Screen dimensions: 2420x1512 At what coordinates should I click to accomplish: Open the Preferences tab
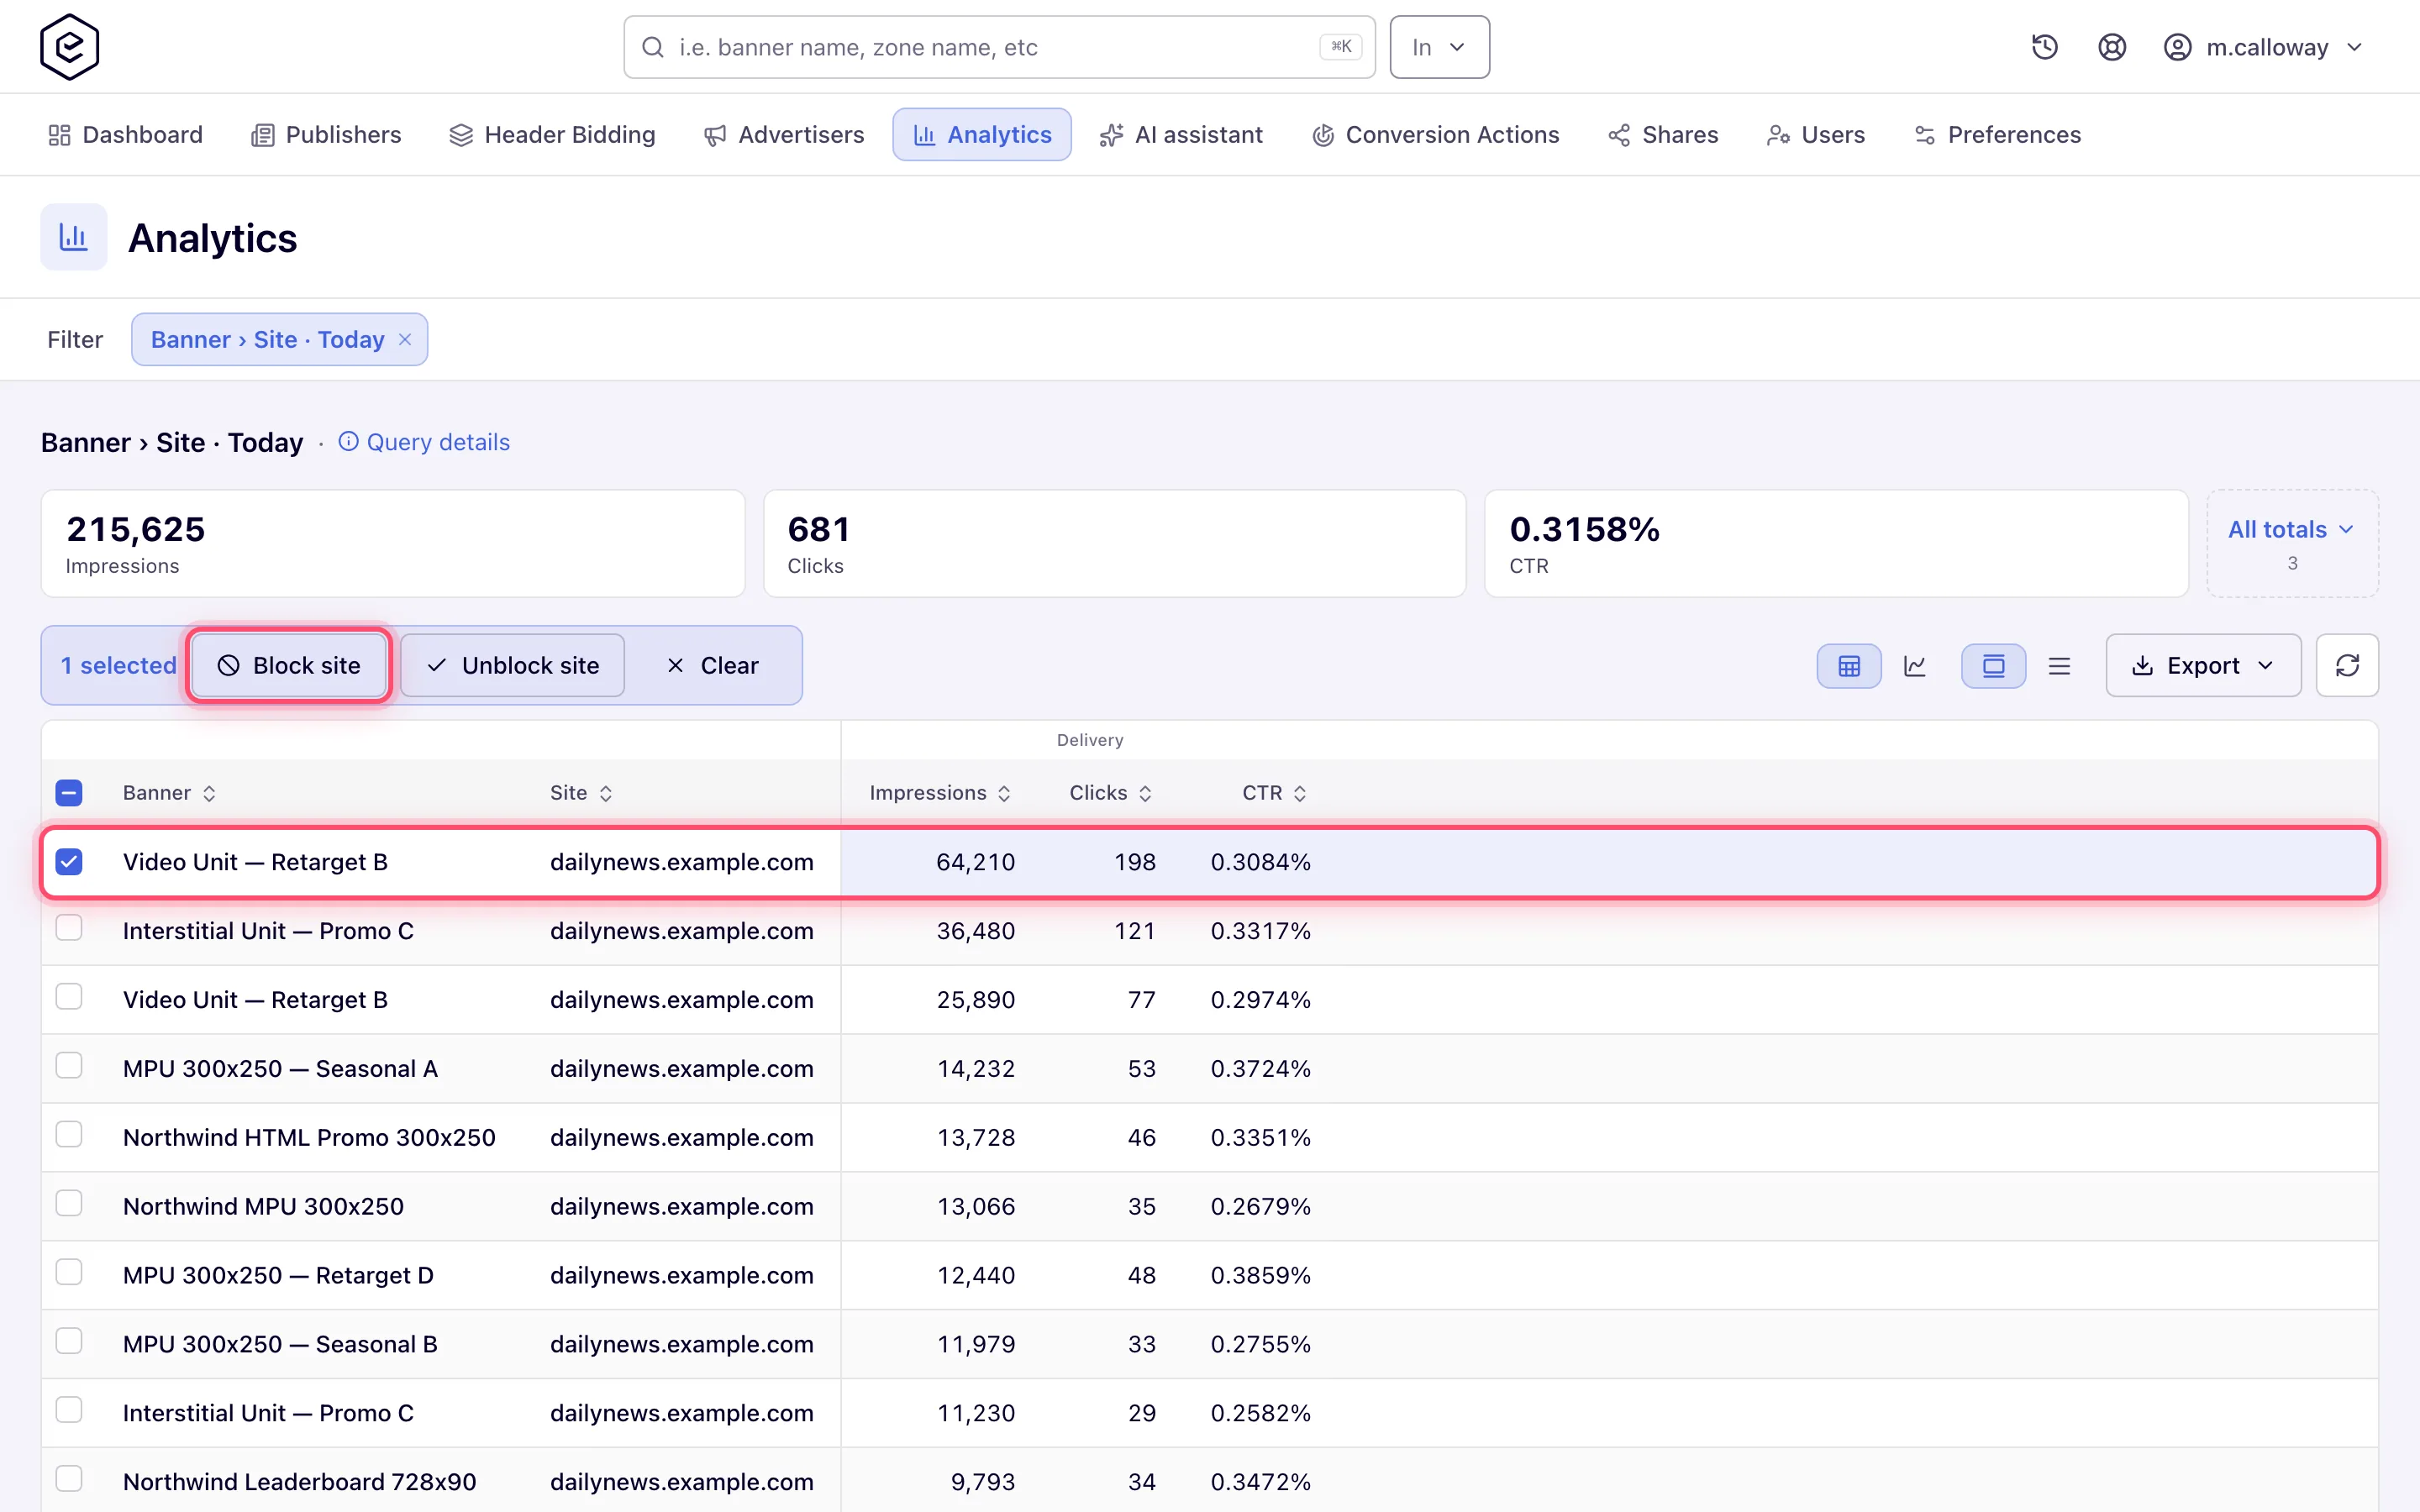[x=1997, y=135]
